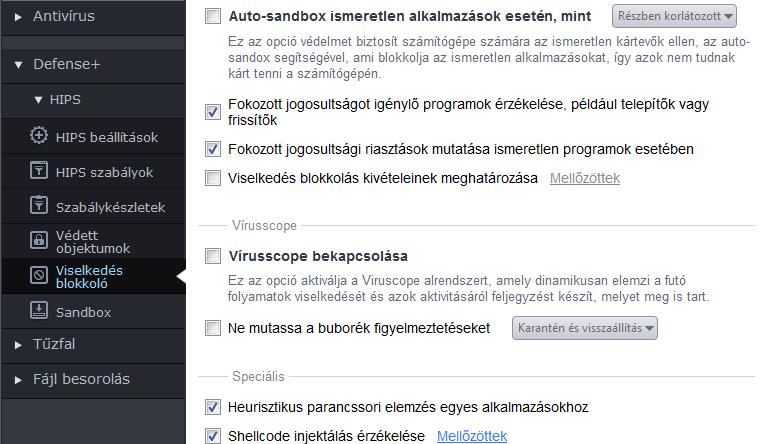Open Mellőzöttek link next to Shellcode injektálás
The image size is (763, 444).
[472, 436]
